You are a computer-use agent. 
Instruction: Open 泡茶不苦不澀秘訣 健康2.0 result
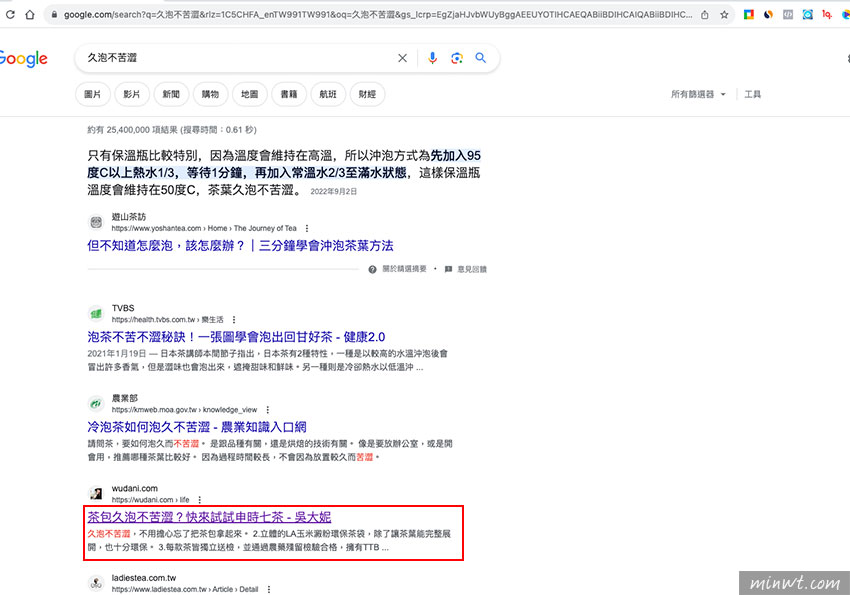coord(236,337)
